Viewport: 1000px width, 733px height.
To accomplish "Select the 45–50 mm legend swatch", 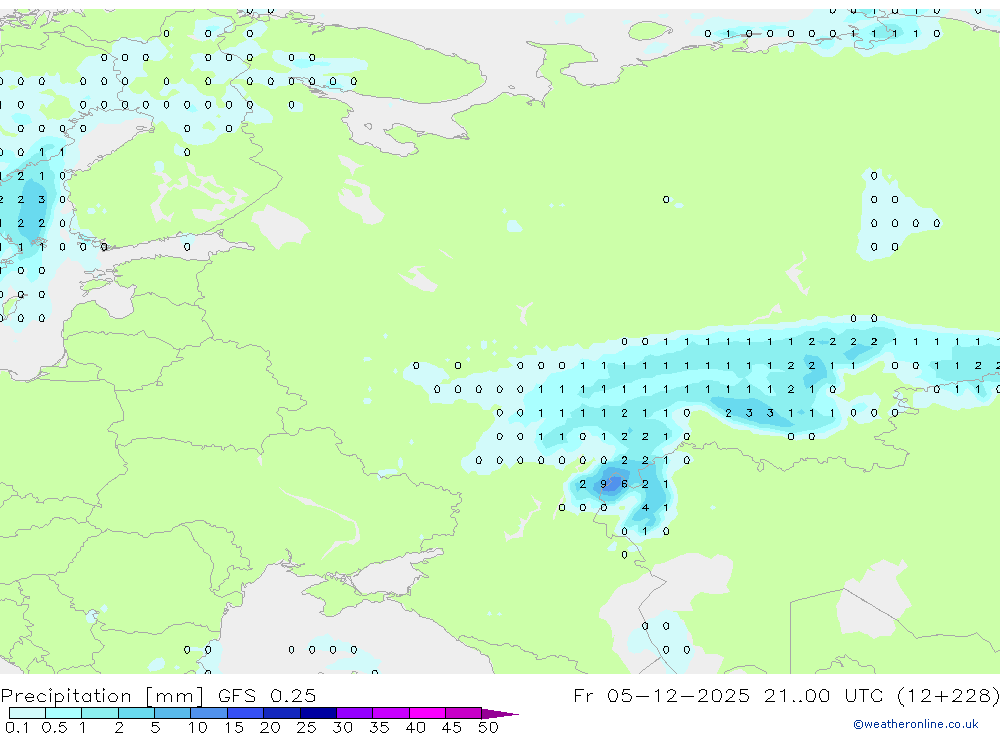I will (x=464, y=713).
